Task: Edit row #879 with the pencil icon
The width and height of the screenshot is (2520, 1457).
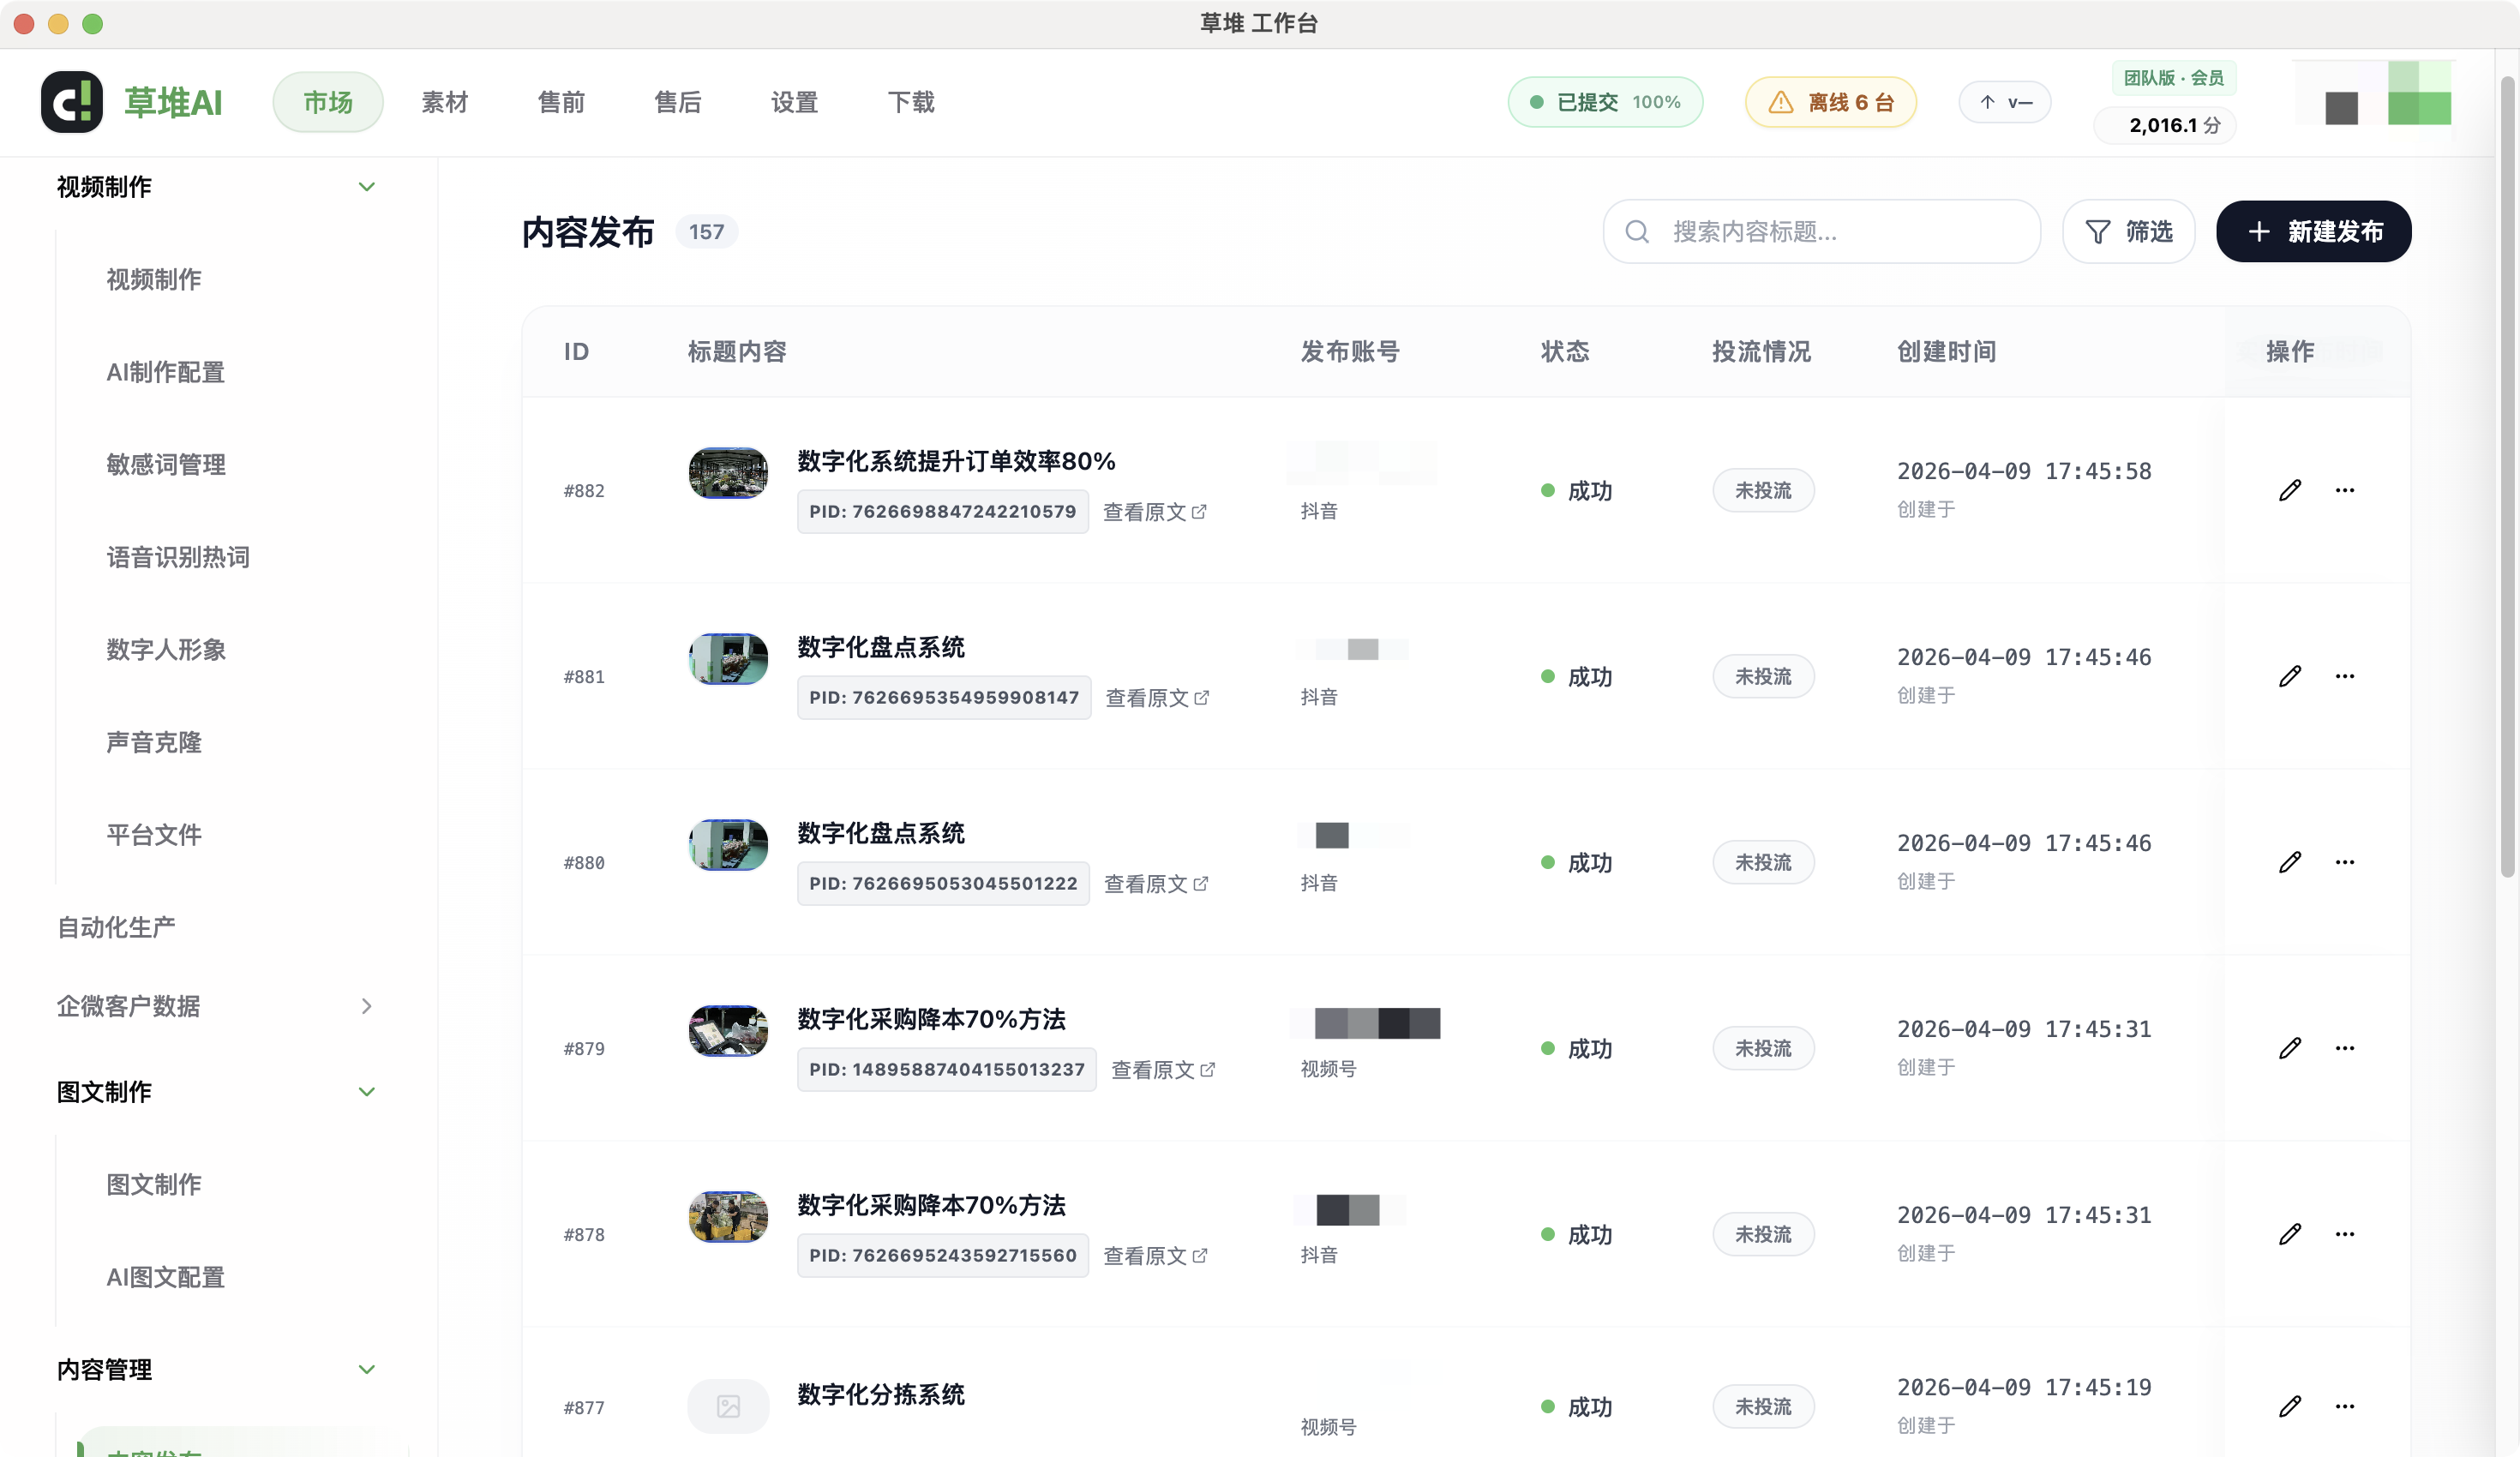Action: tap(2290, 1048)
